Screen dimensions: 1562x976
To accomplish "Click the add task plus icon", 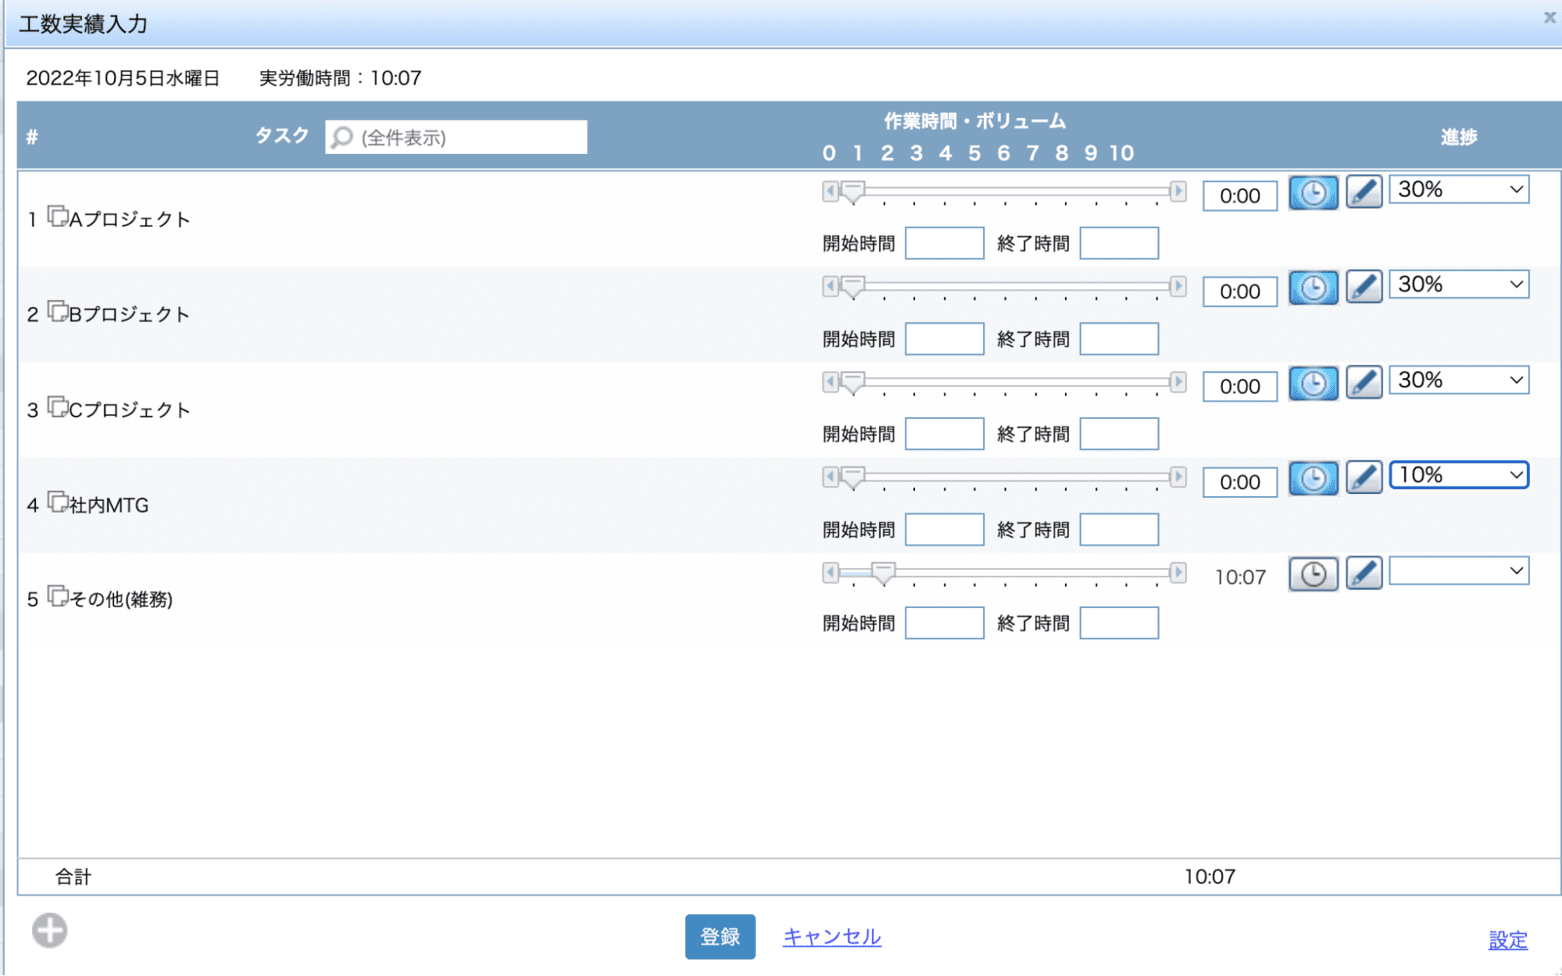I will coord(49,930).
